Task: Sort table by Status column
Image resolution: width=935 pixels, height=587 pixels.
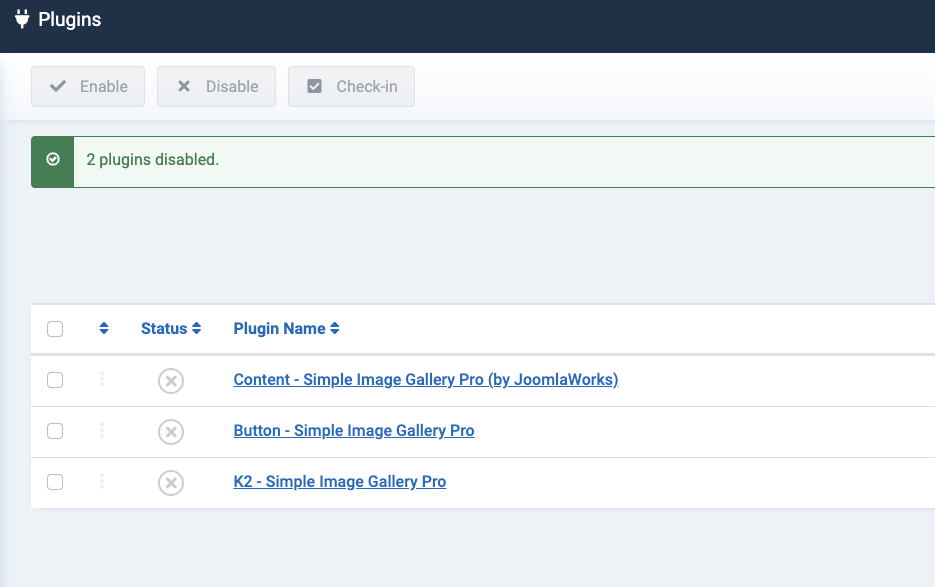Action: [x=171, y=328]
